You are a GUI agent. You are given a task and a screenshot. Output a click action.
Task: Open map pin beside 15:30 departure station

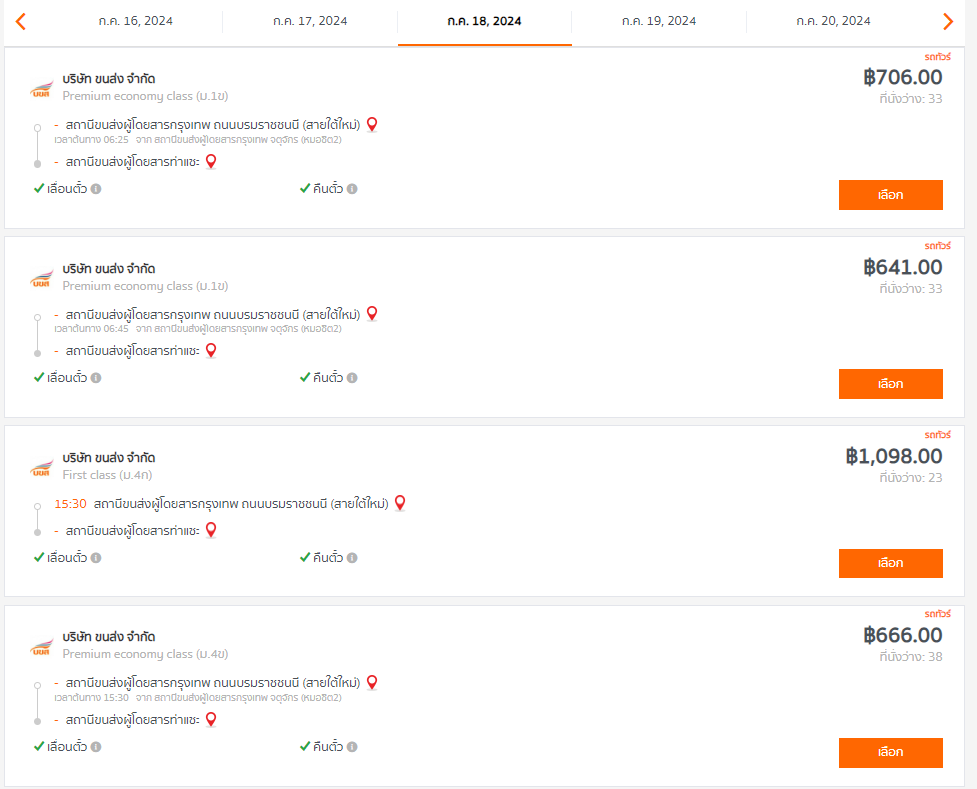tap(400, 503)
